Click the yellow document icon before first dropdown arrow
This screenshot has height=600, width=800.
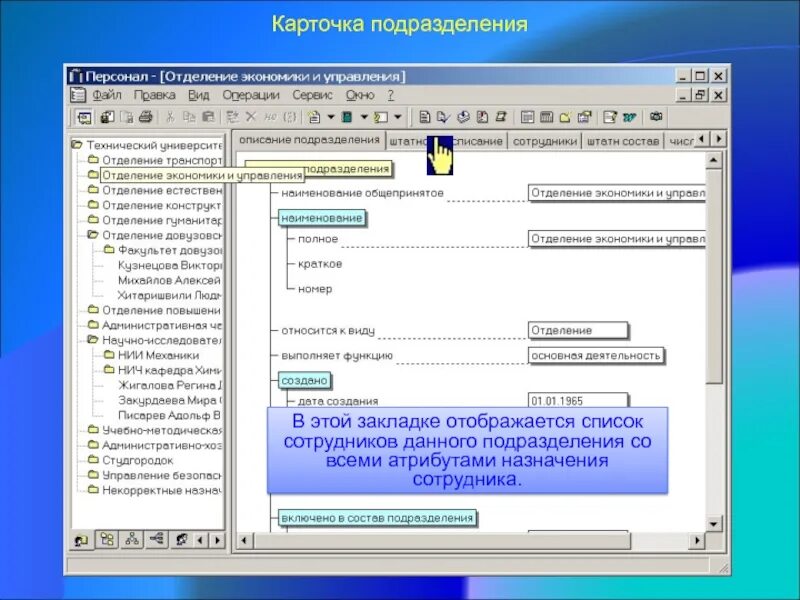(314, 117)
